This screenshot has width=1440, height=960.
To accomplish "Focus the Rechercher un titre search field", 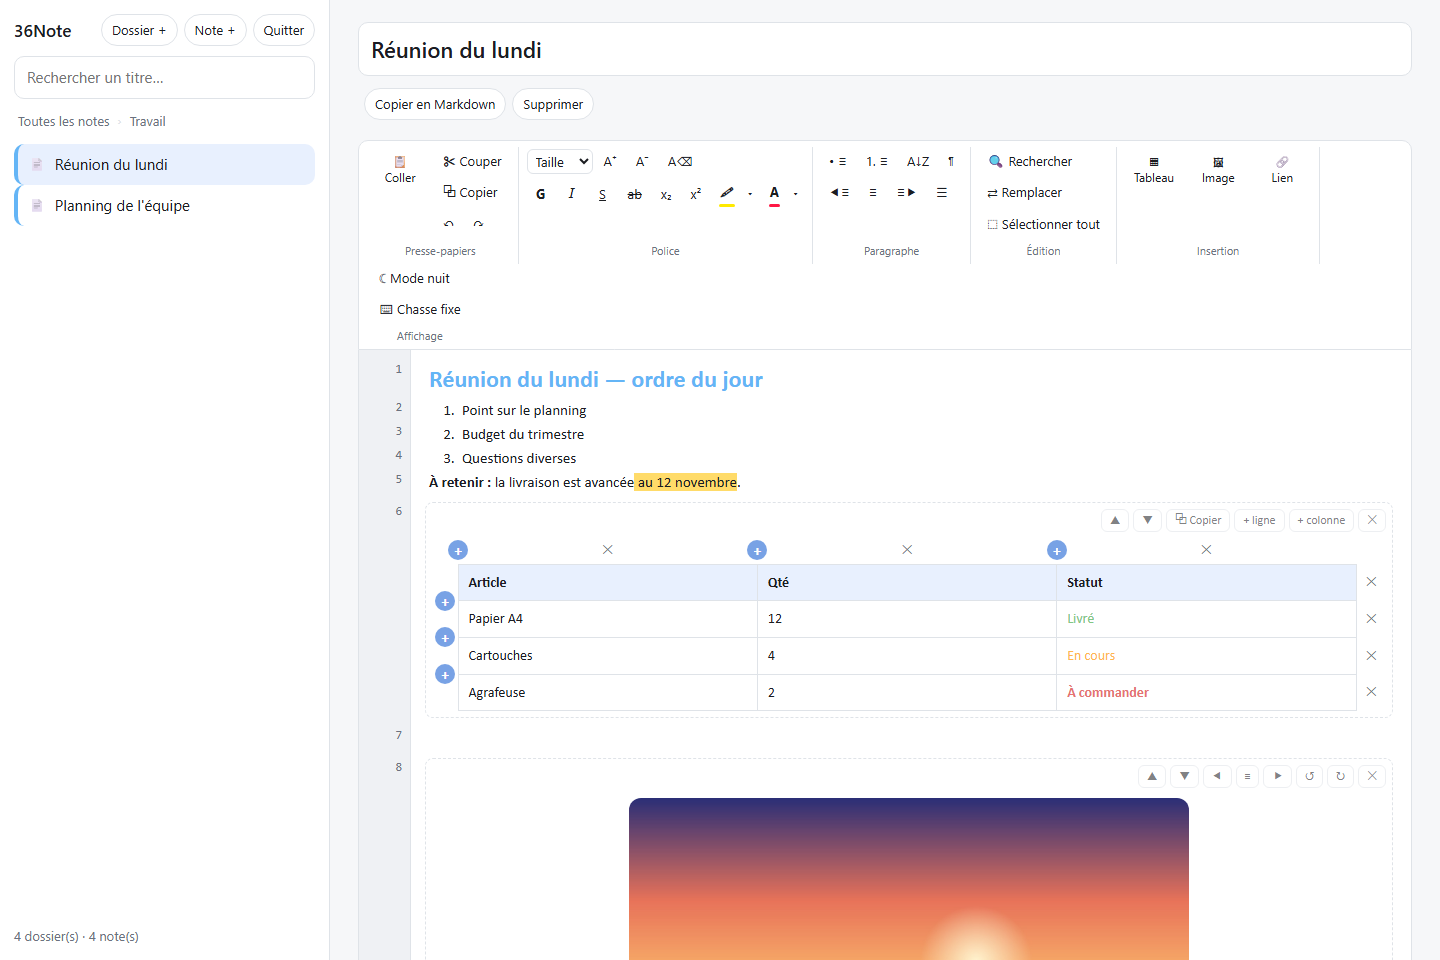I will [165, 77].
